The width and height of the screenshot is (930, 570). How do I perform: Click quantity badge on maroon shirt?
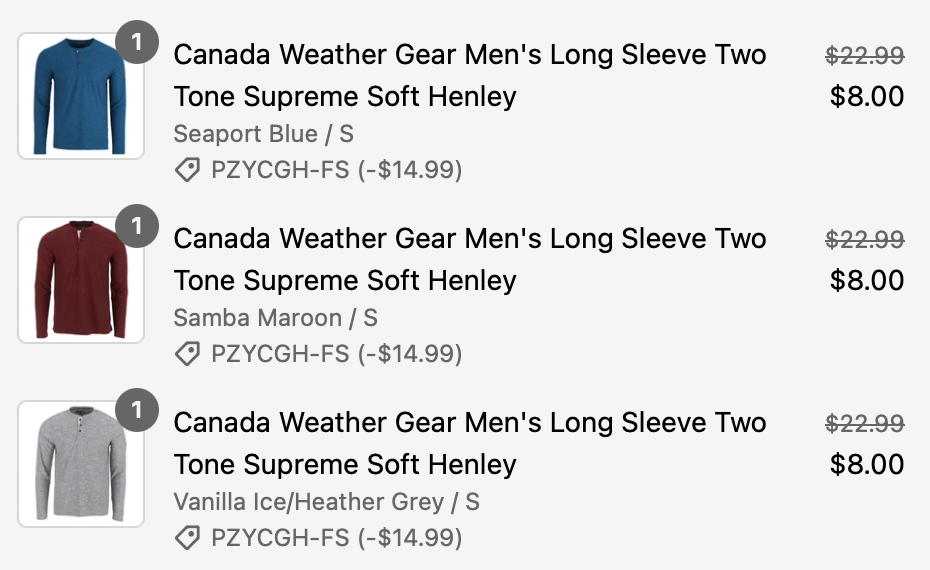pos(137,228)
